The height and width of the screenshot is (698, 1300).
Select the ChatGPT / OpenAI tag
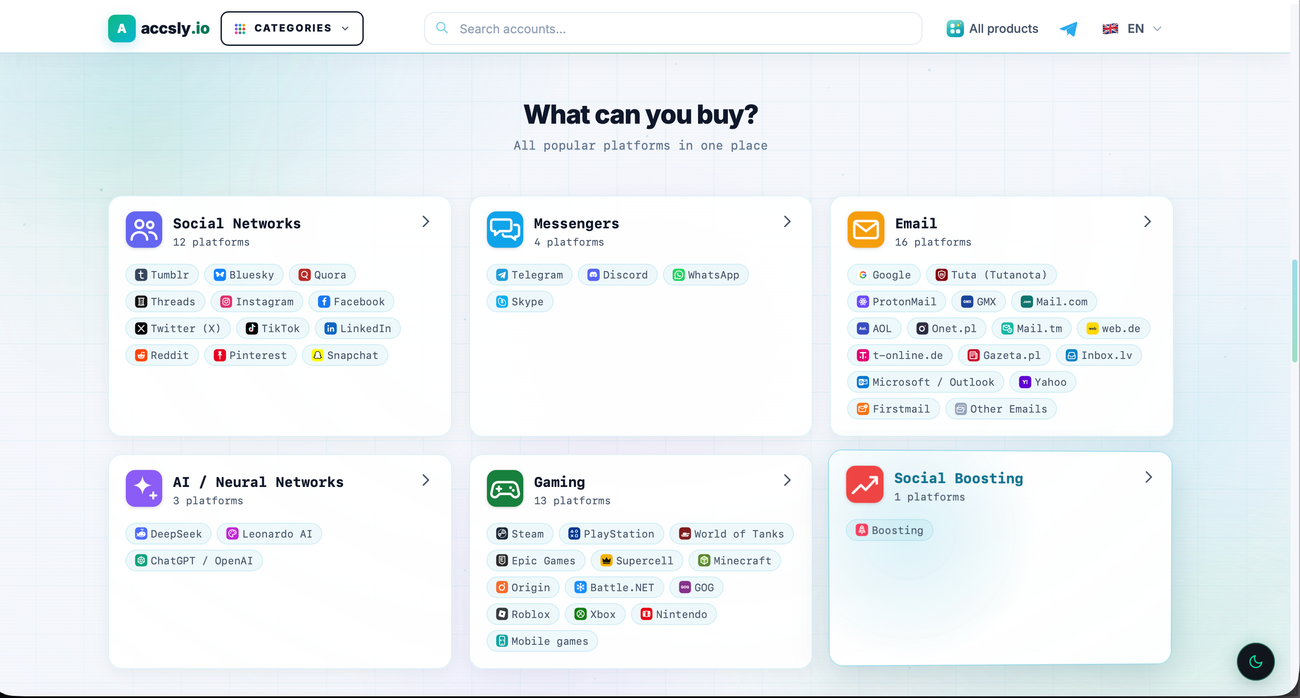click(194, 561)
